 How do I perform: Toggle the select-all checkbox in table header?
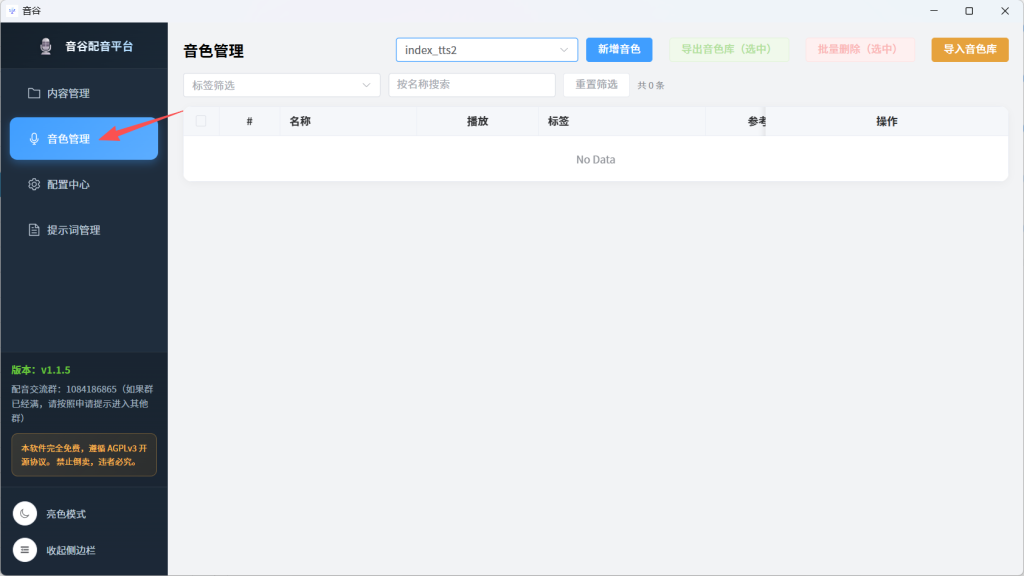click(x=201, y=121)
